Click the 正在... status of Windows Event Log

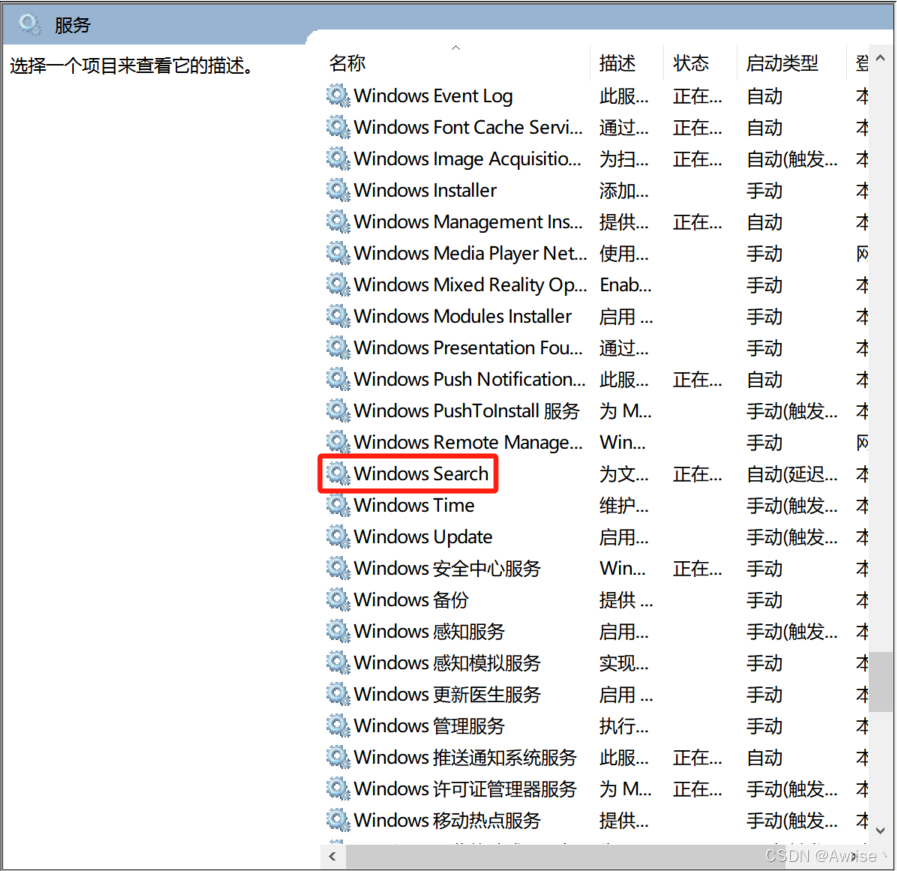pyautogui.click(x=697, y=96)
